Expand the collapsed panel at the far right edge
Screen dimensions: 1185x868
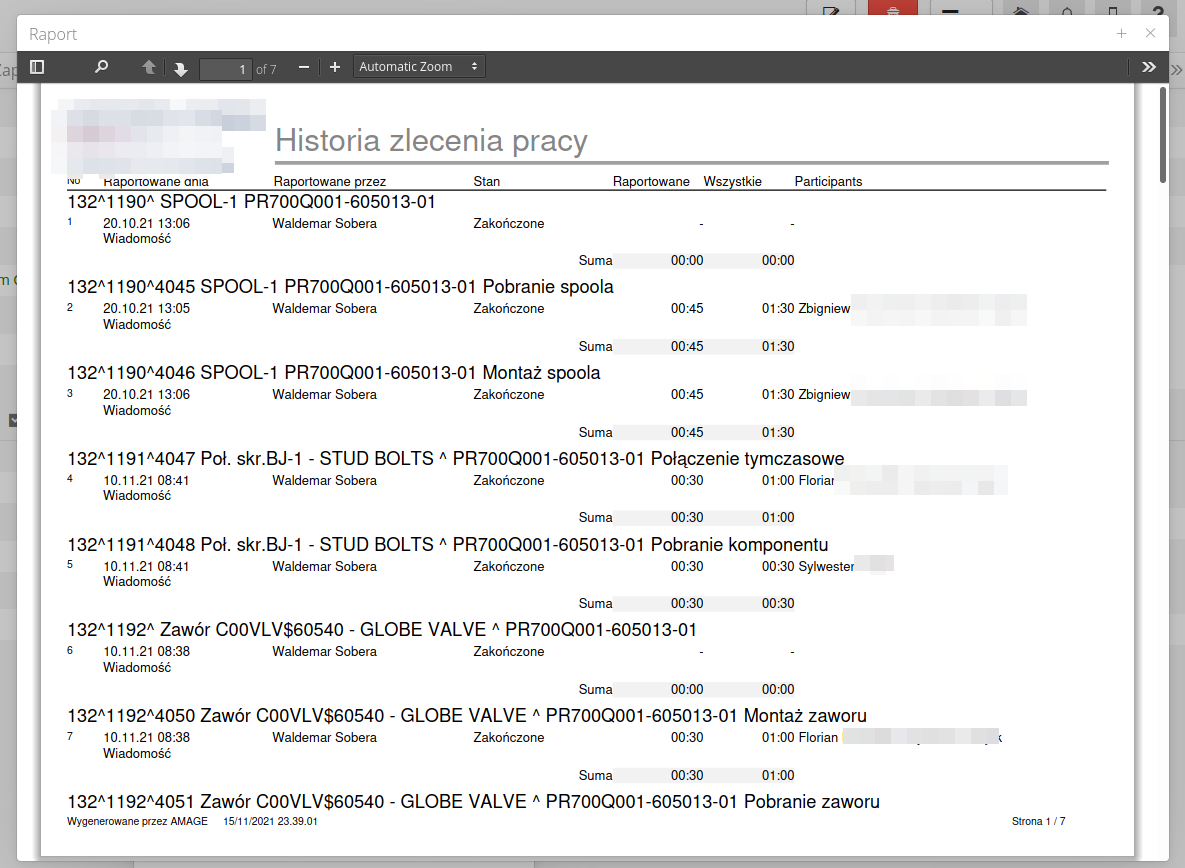pyautogui.click(x=1176, y=70)
